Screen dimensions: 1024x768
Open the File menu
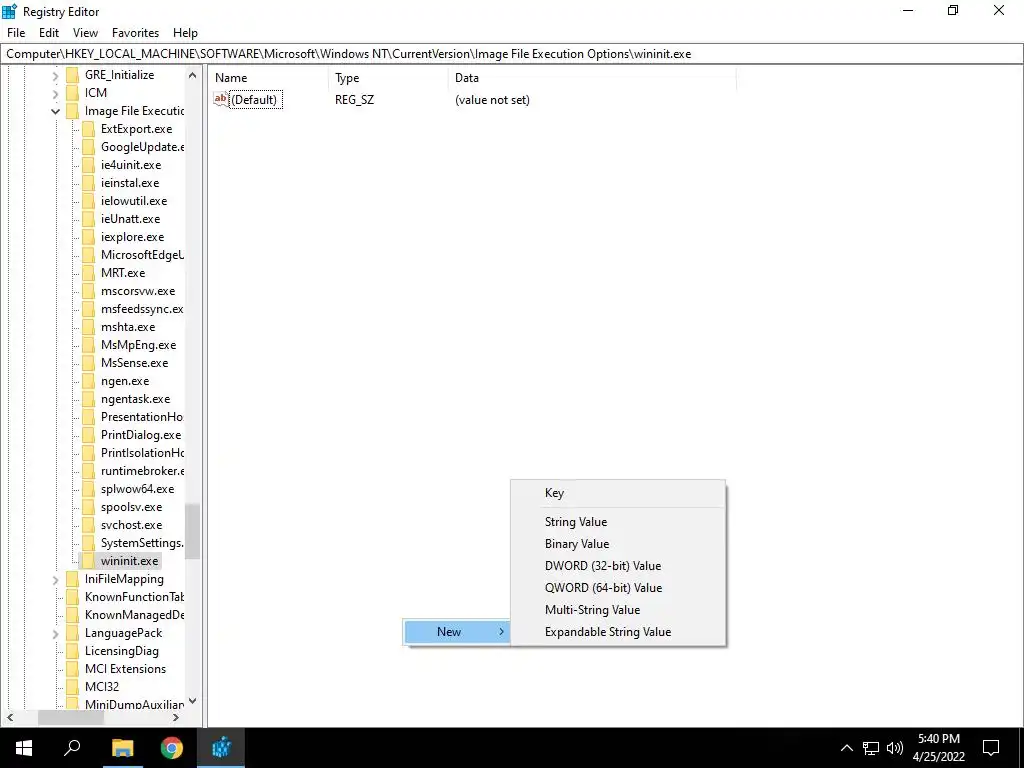(x=16, y=33)
